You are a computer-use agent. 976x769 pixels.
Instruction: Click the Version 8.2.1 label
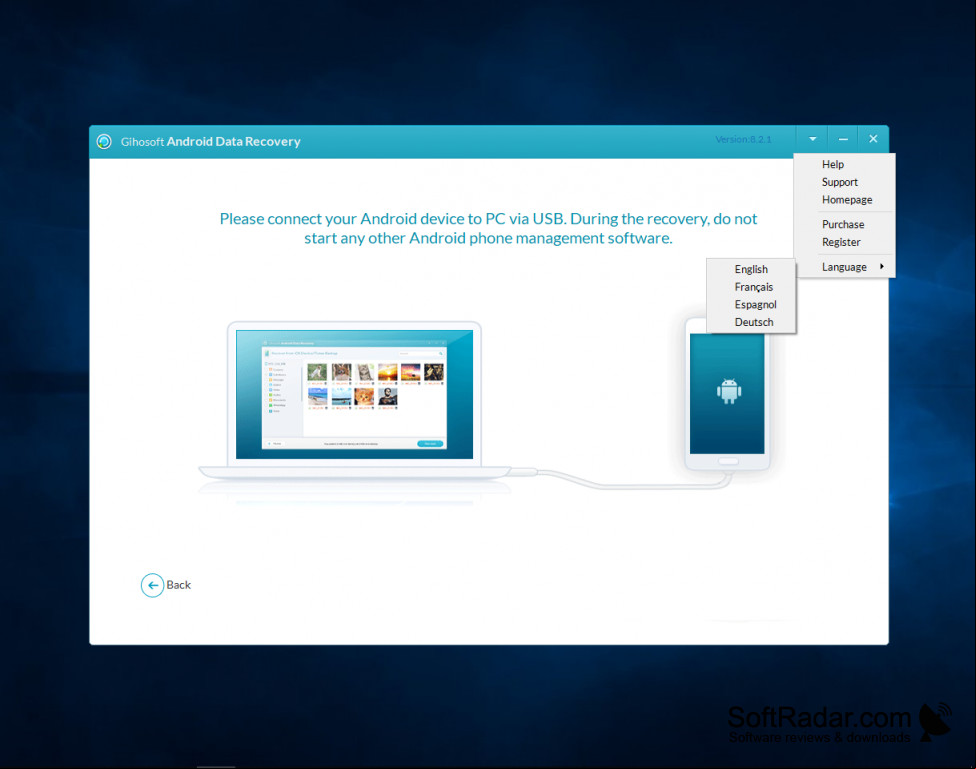point(743,139)
